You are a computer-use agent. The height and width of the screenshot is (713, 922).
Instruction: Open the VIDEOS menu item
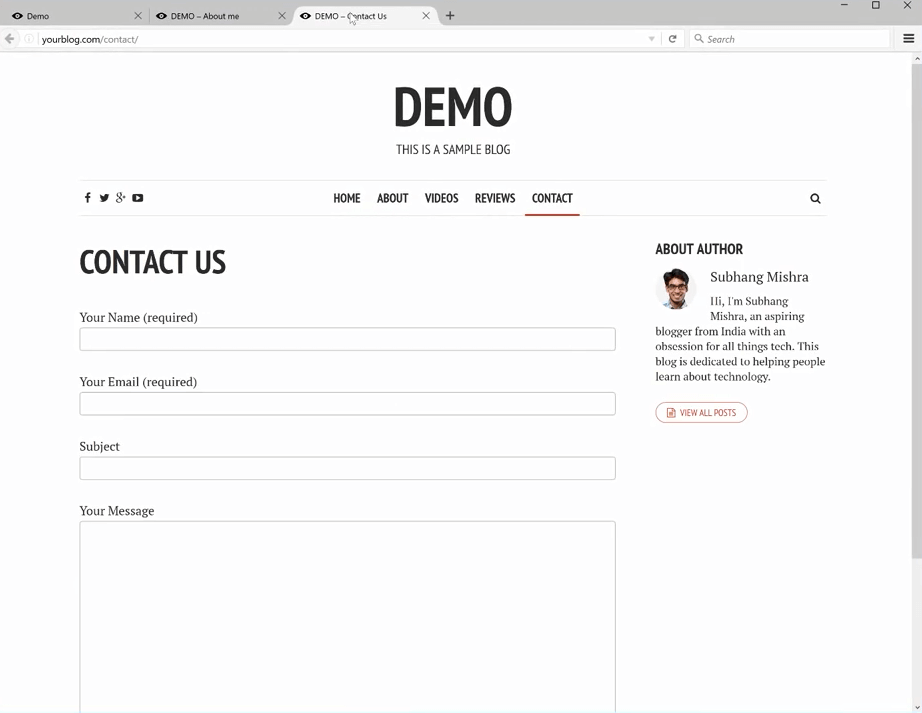pyautogui.click(x=442, y=198)
